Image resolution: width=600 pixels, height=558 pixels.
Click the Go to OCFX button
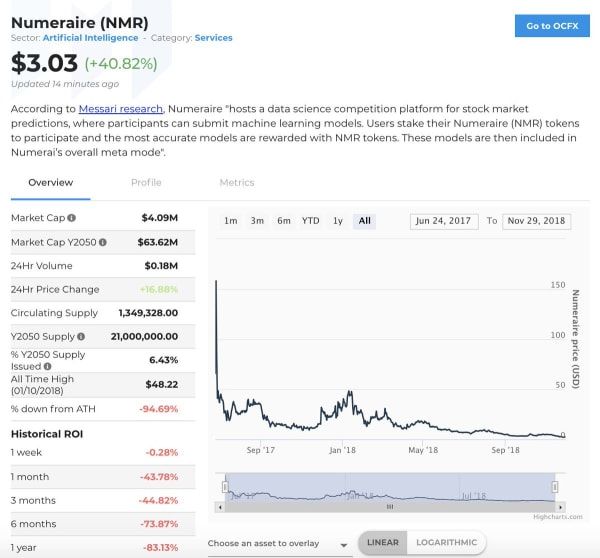pos(552,26)
